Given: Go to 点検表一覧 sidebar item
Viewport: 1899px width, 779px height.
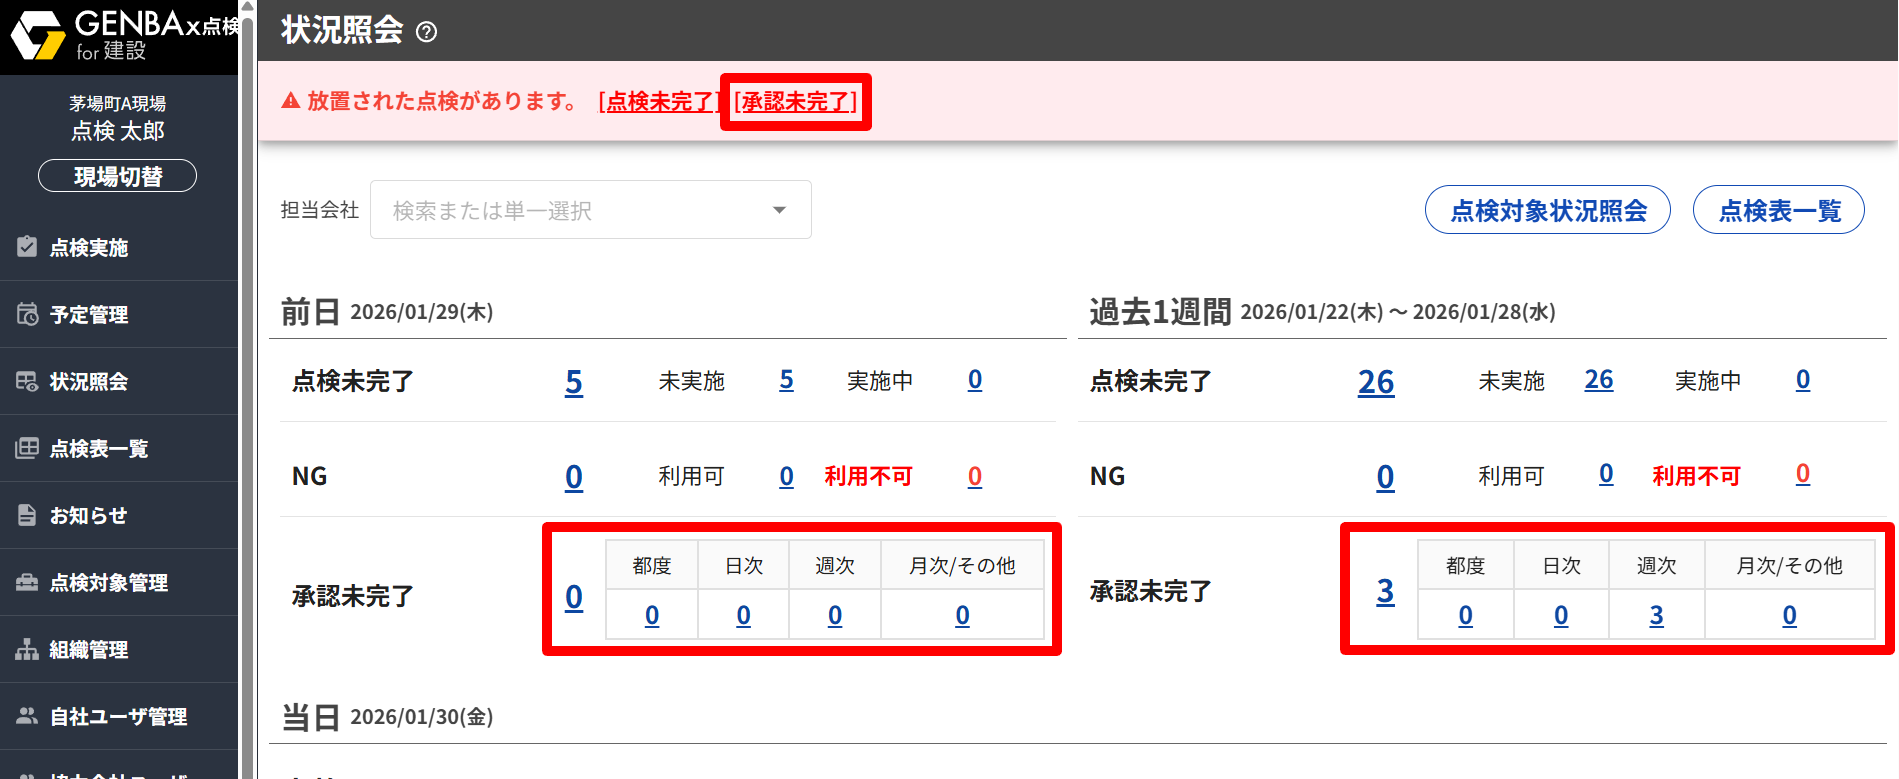Looking at the screenshot, I should (119, 448).
